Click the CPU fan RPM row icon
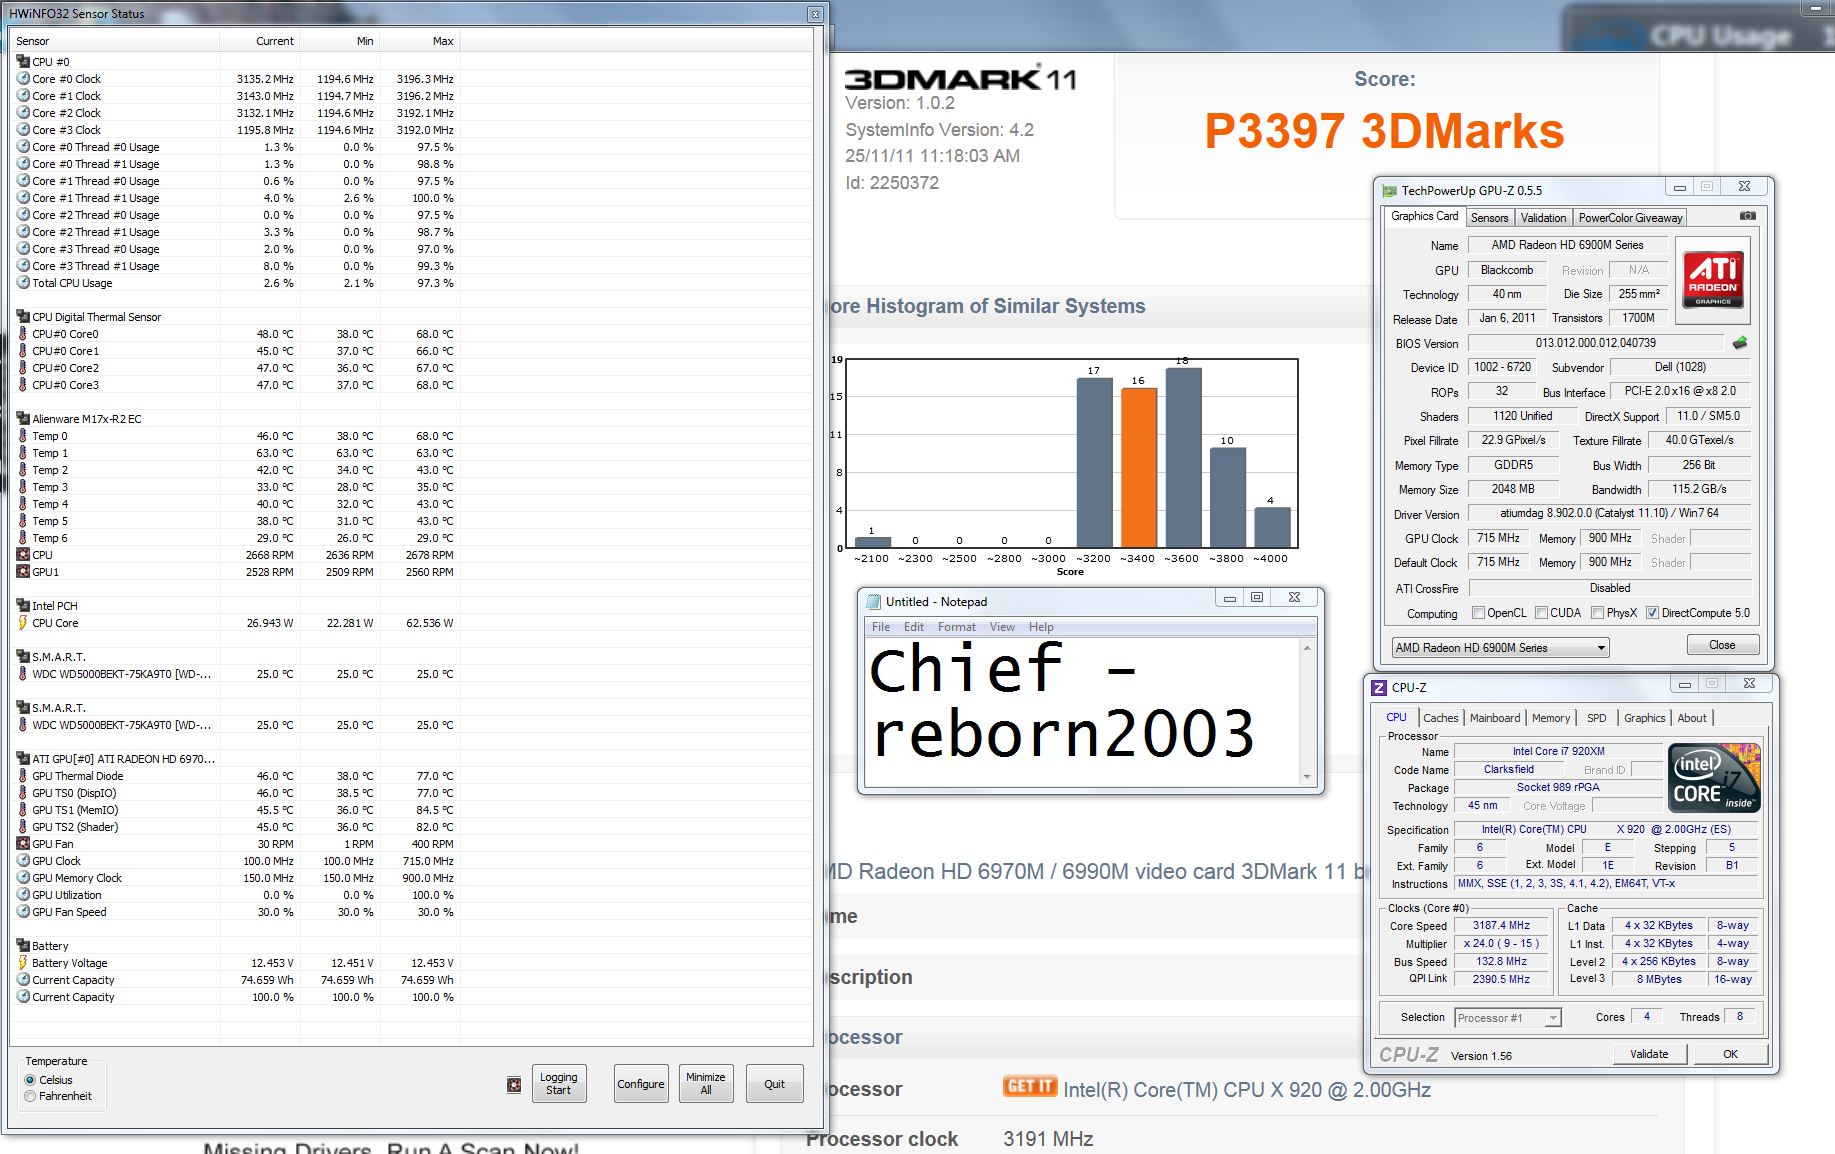1835x1154 pixels. [23, 554]
